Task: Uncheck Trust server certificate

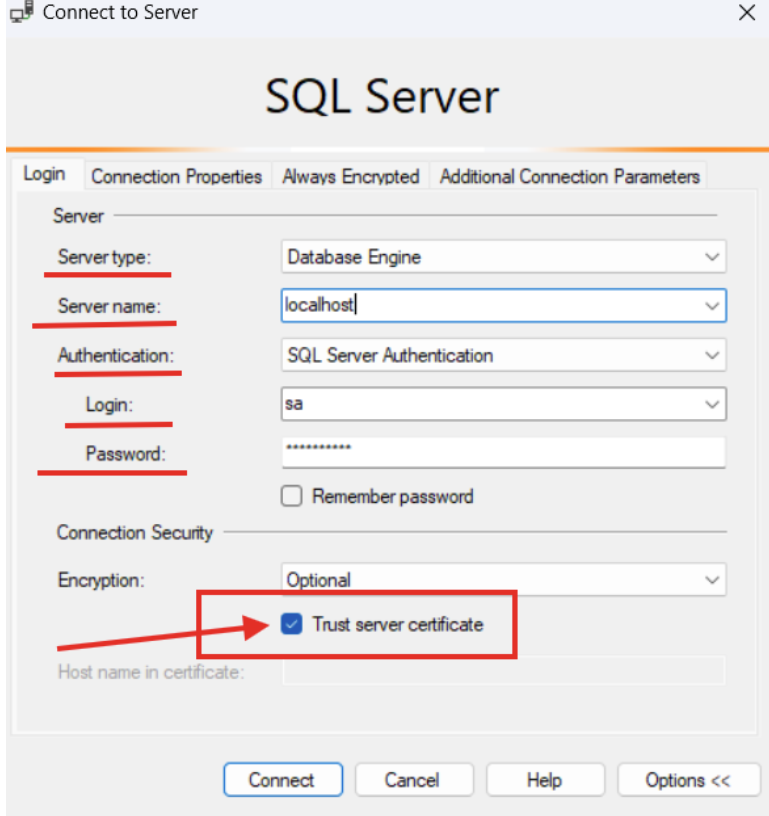Action: click(x=292, y=625)
